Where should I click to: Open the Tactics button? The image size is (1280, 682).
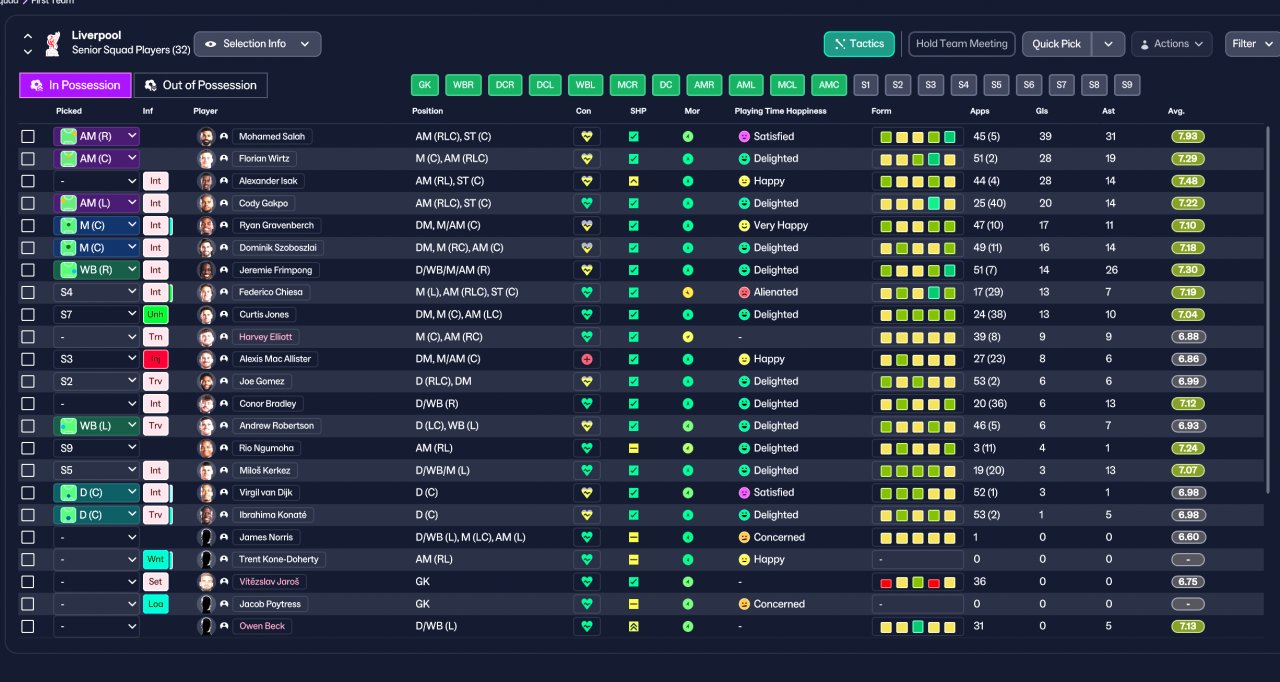pos(859,44)
